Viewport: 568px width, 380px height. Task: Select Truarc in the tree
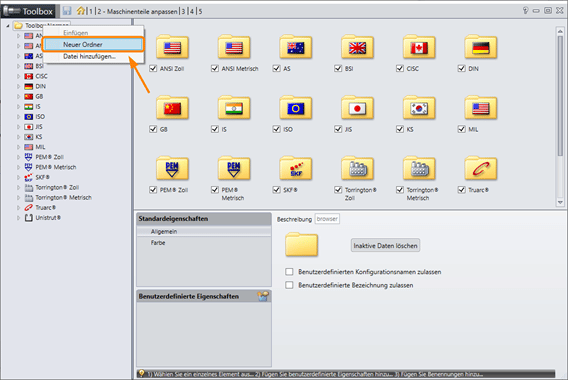(x=45, y=208)
